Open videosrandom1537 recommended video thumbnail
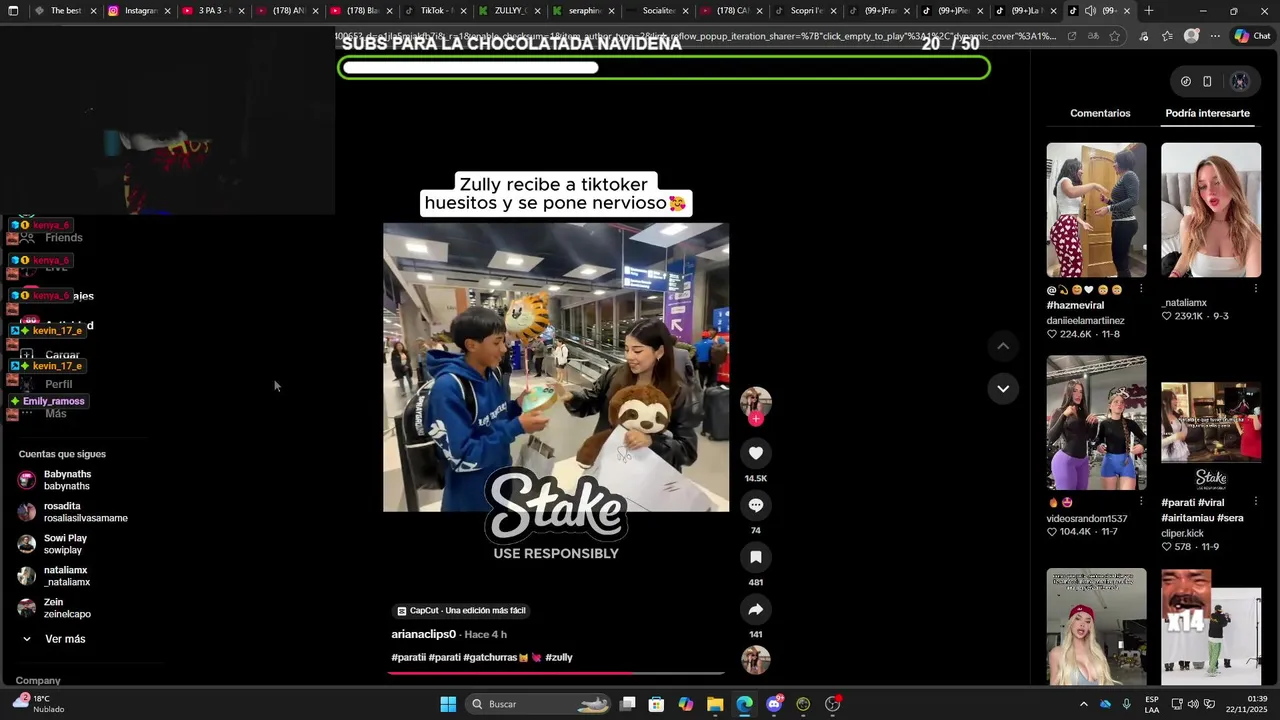 (1096, 423)
